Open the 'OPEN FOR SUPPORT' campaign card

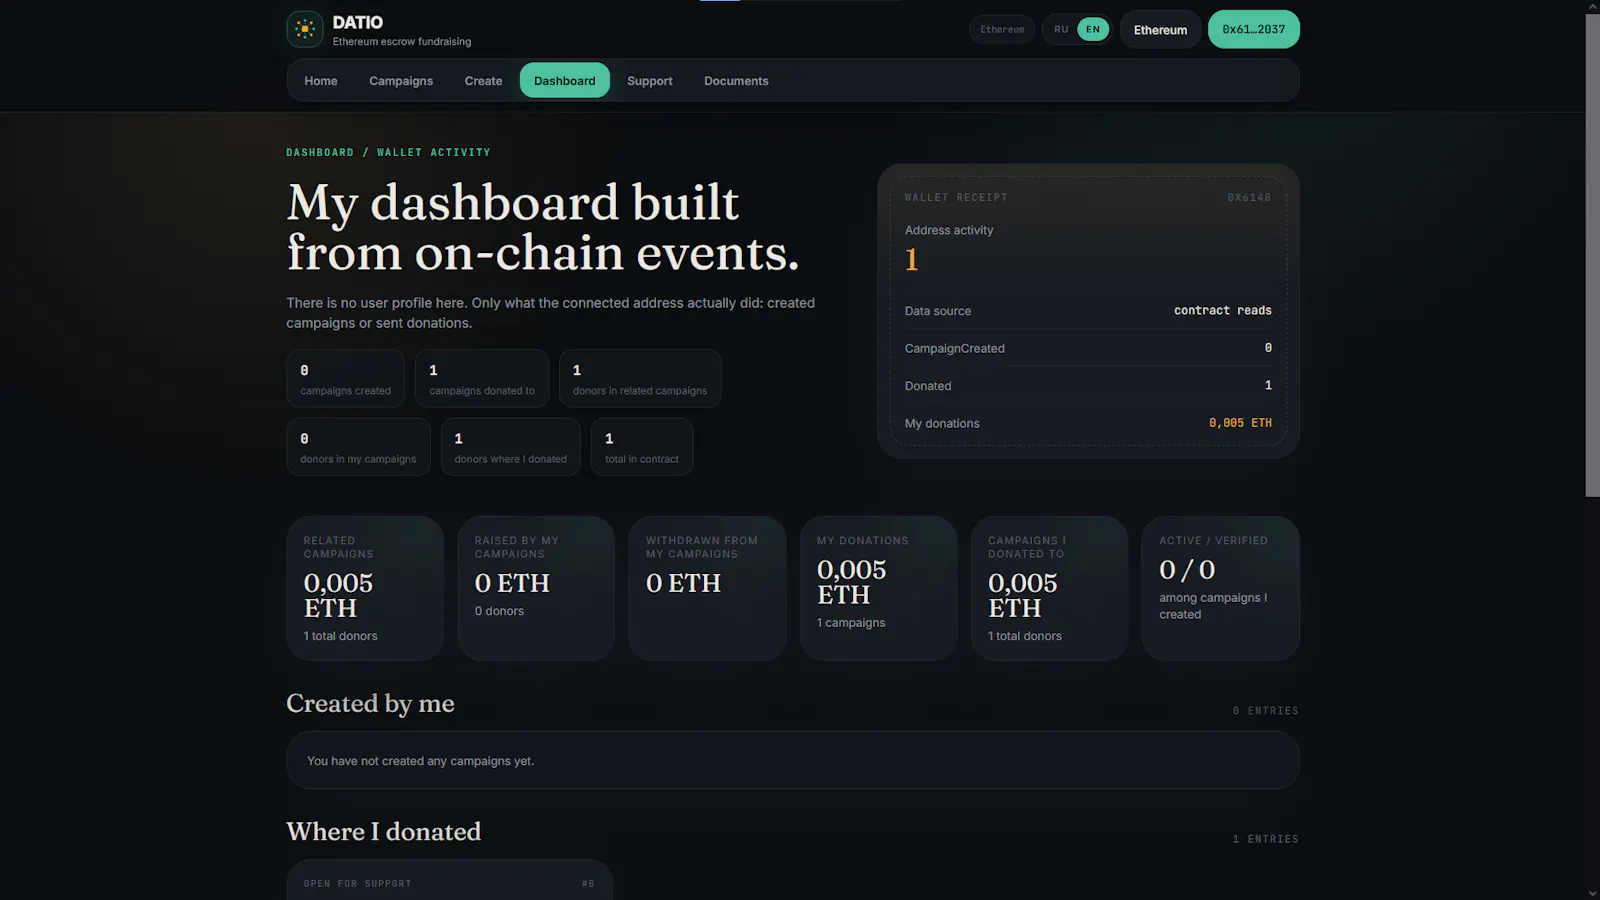[450, 880]
